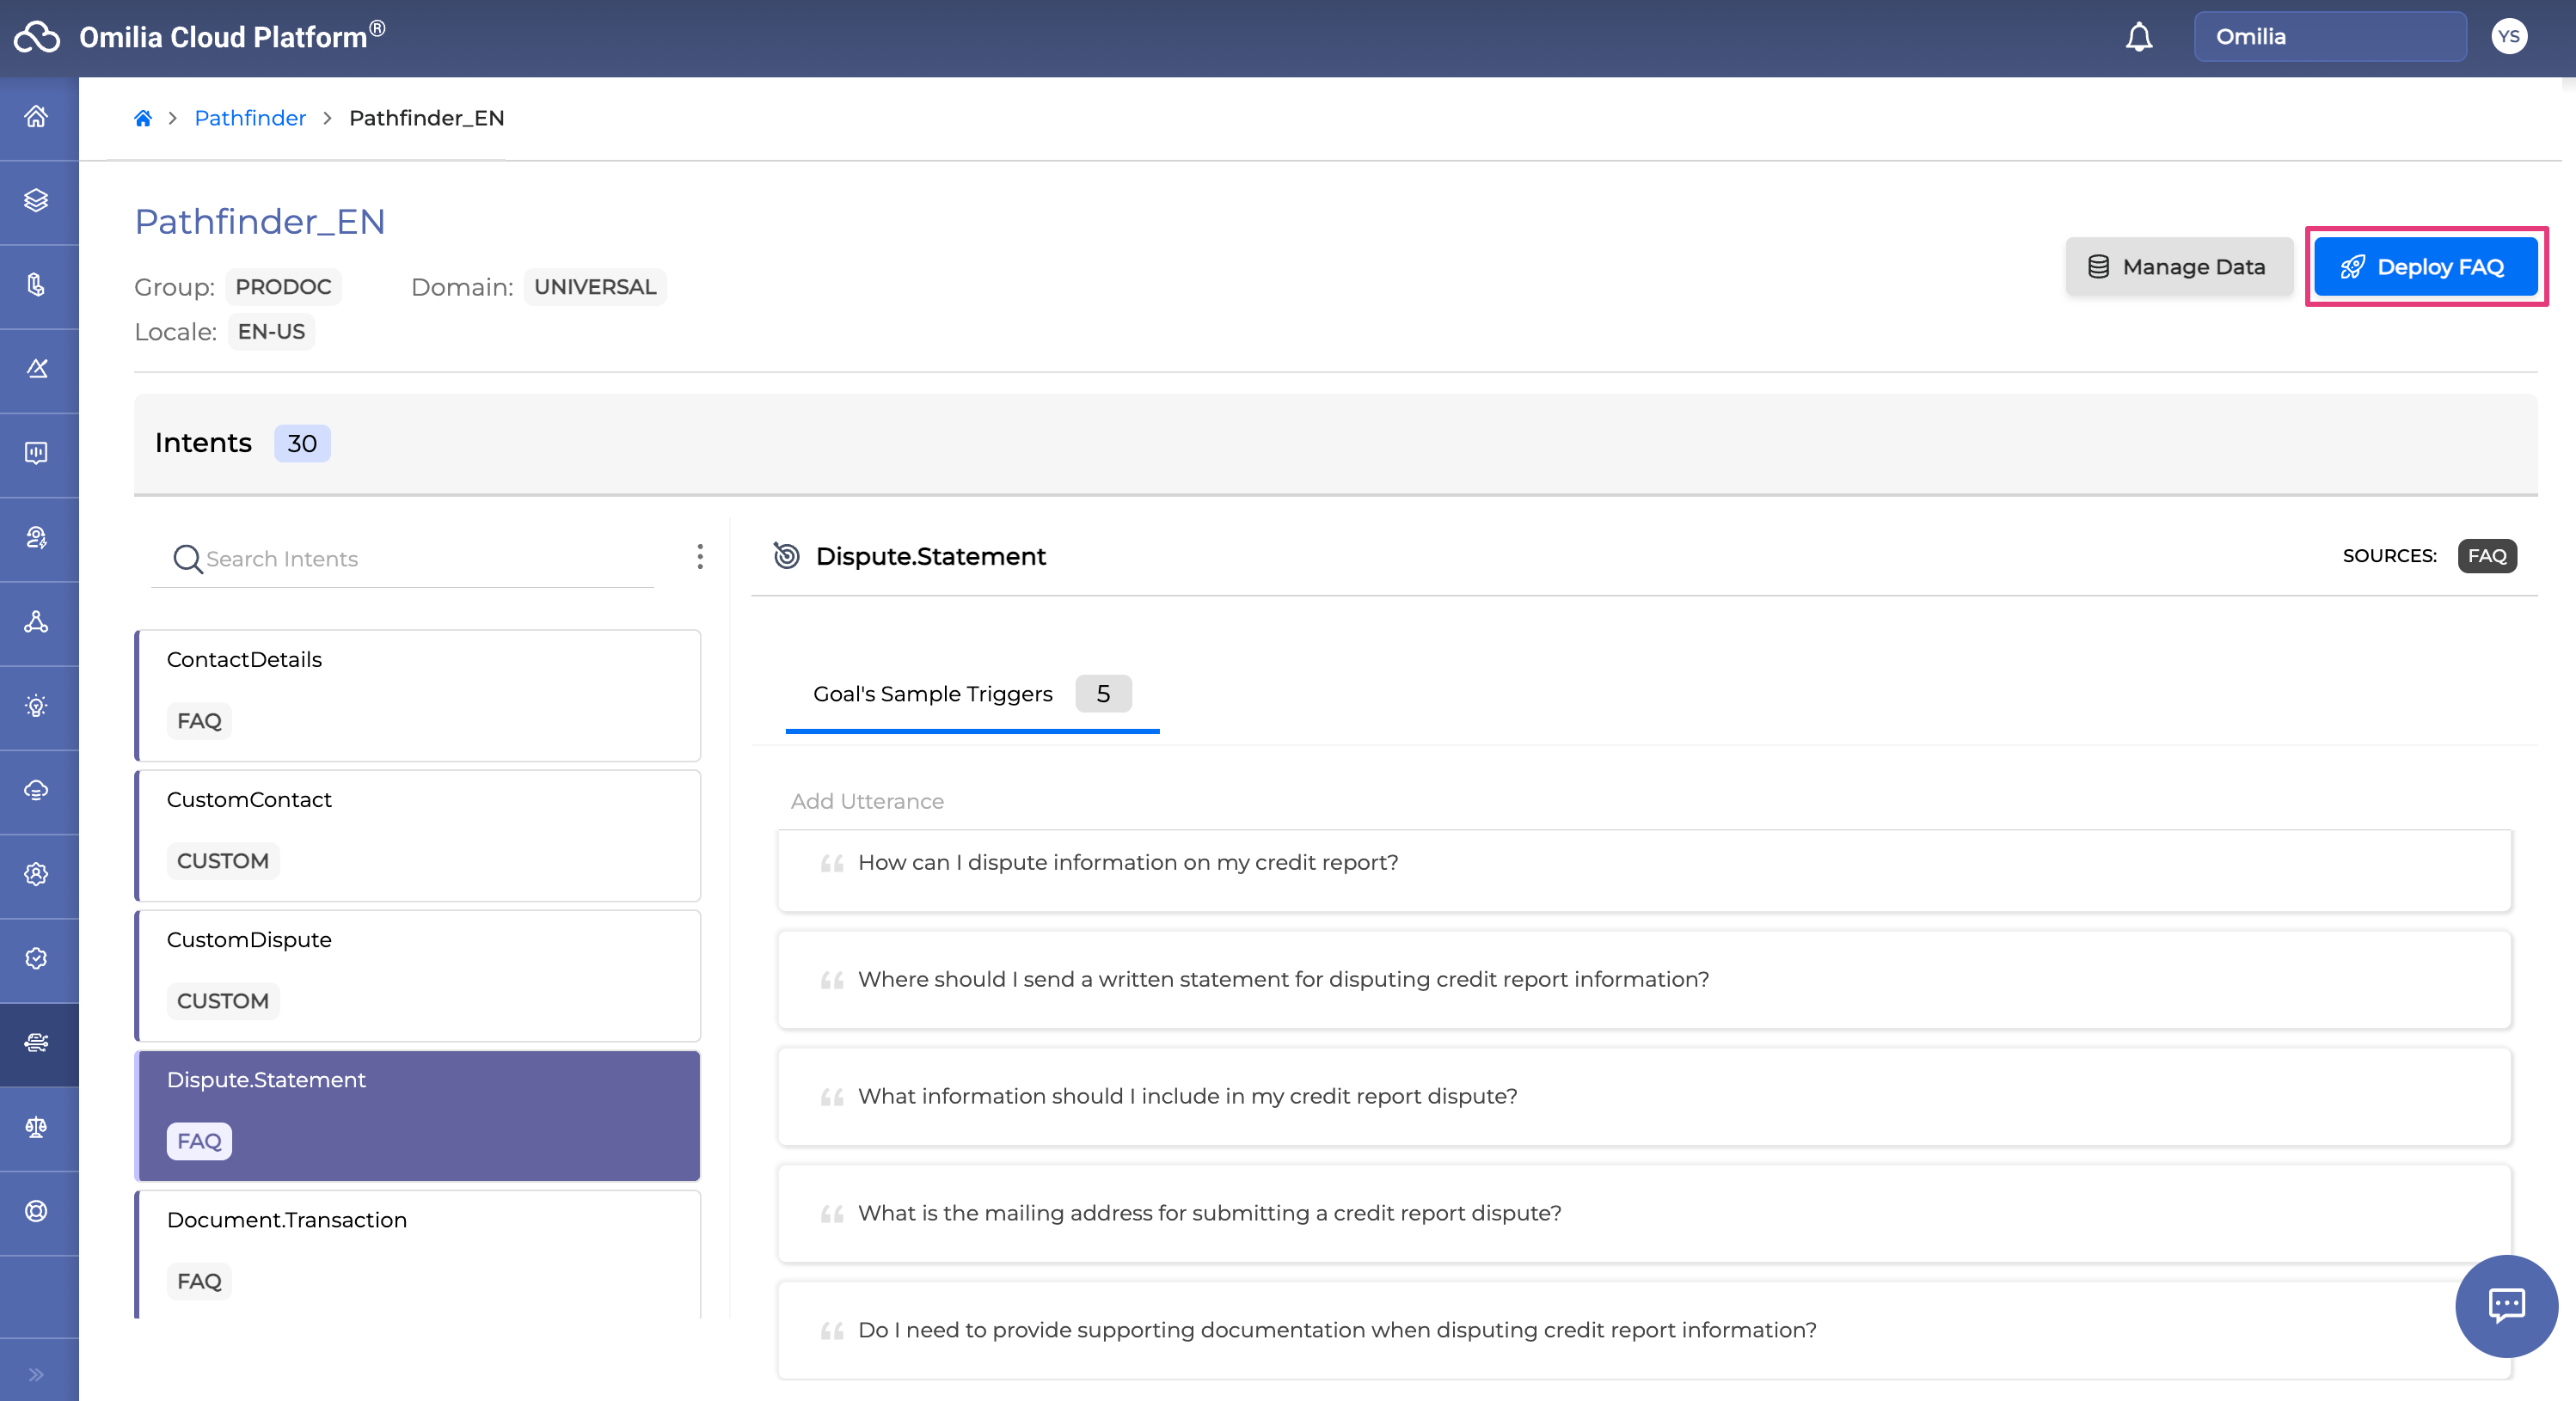The height and width of the screenshot is (1401, 2576).
Task: Click the Deploy FAQ button
Action: click(x=2425, y=267)
